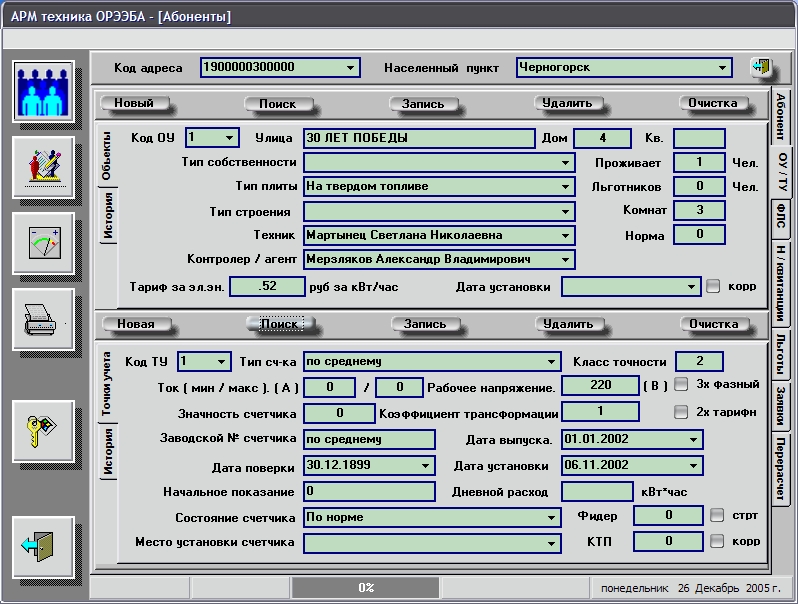Enable the 2х тарифн checkbox
798x604 pixels.
click(681, 412)
